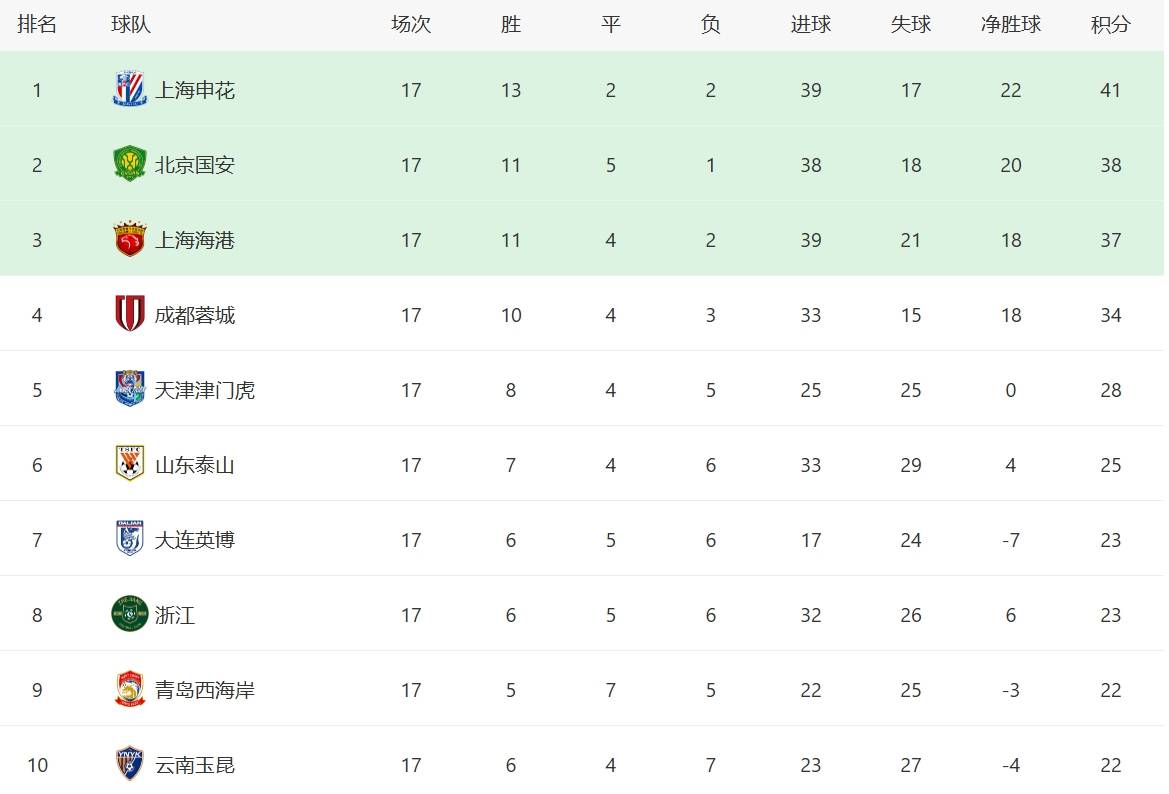Click the 净胜球 column header

coord(1010,25)
